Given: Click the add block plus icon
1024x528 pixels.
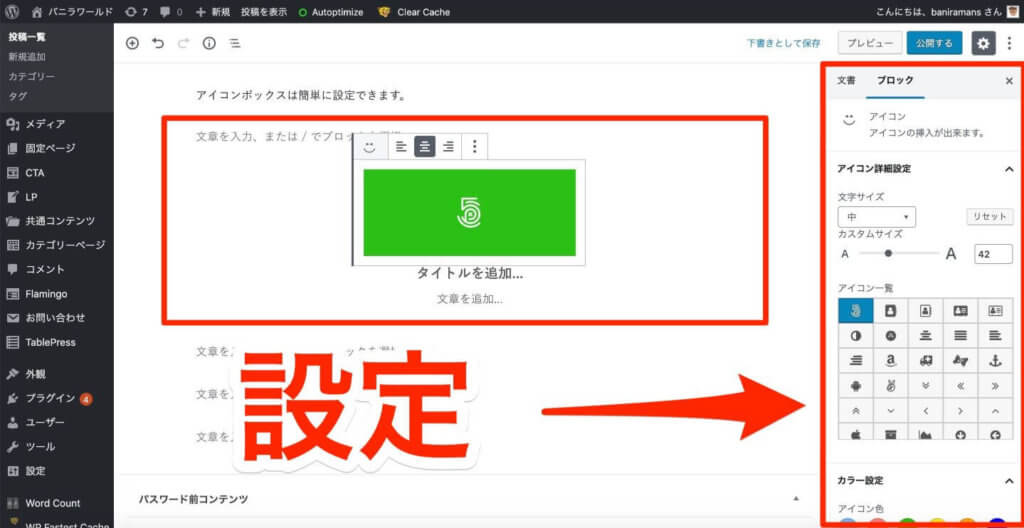Looking at the screenshot, I should (133, 44).
